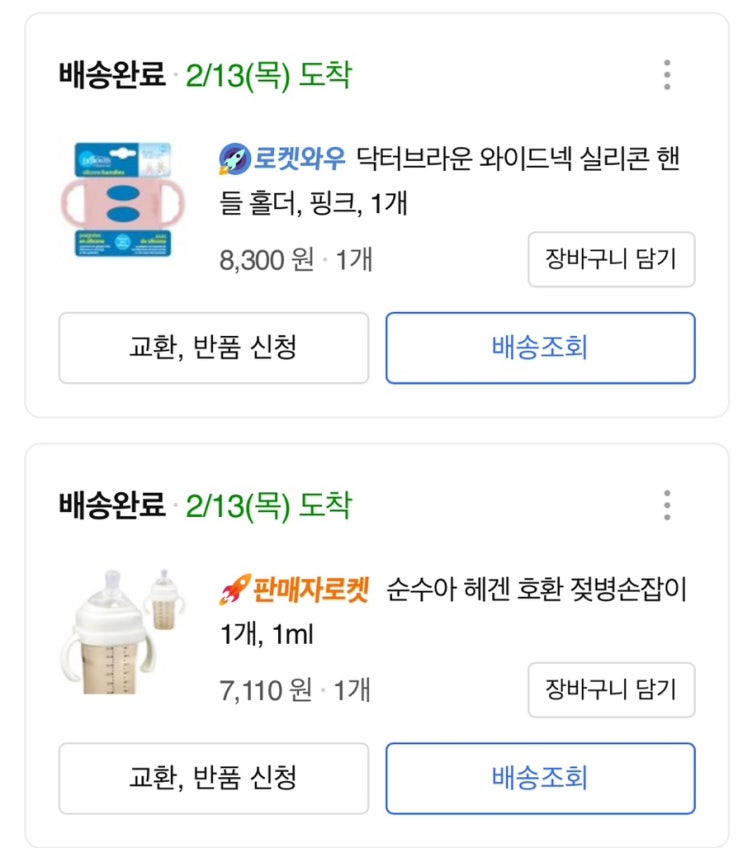743x848 pixels.
Task: Click 배송조회 for the 순수아 젖병손잡이 order
Action: coord(540,778)
